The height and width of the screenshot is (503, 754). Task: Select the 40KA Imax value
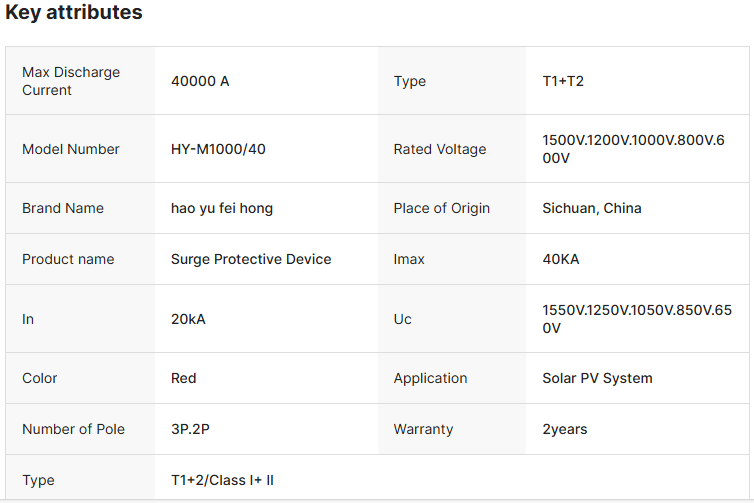561,259
